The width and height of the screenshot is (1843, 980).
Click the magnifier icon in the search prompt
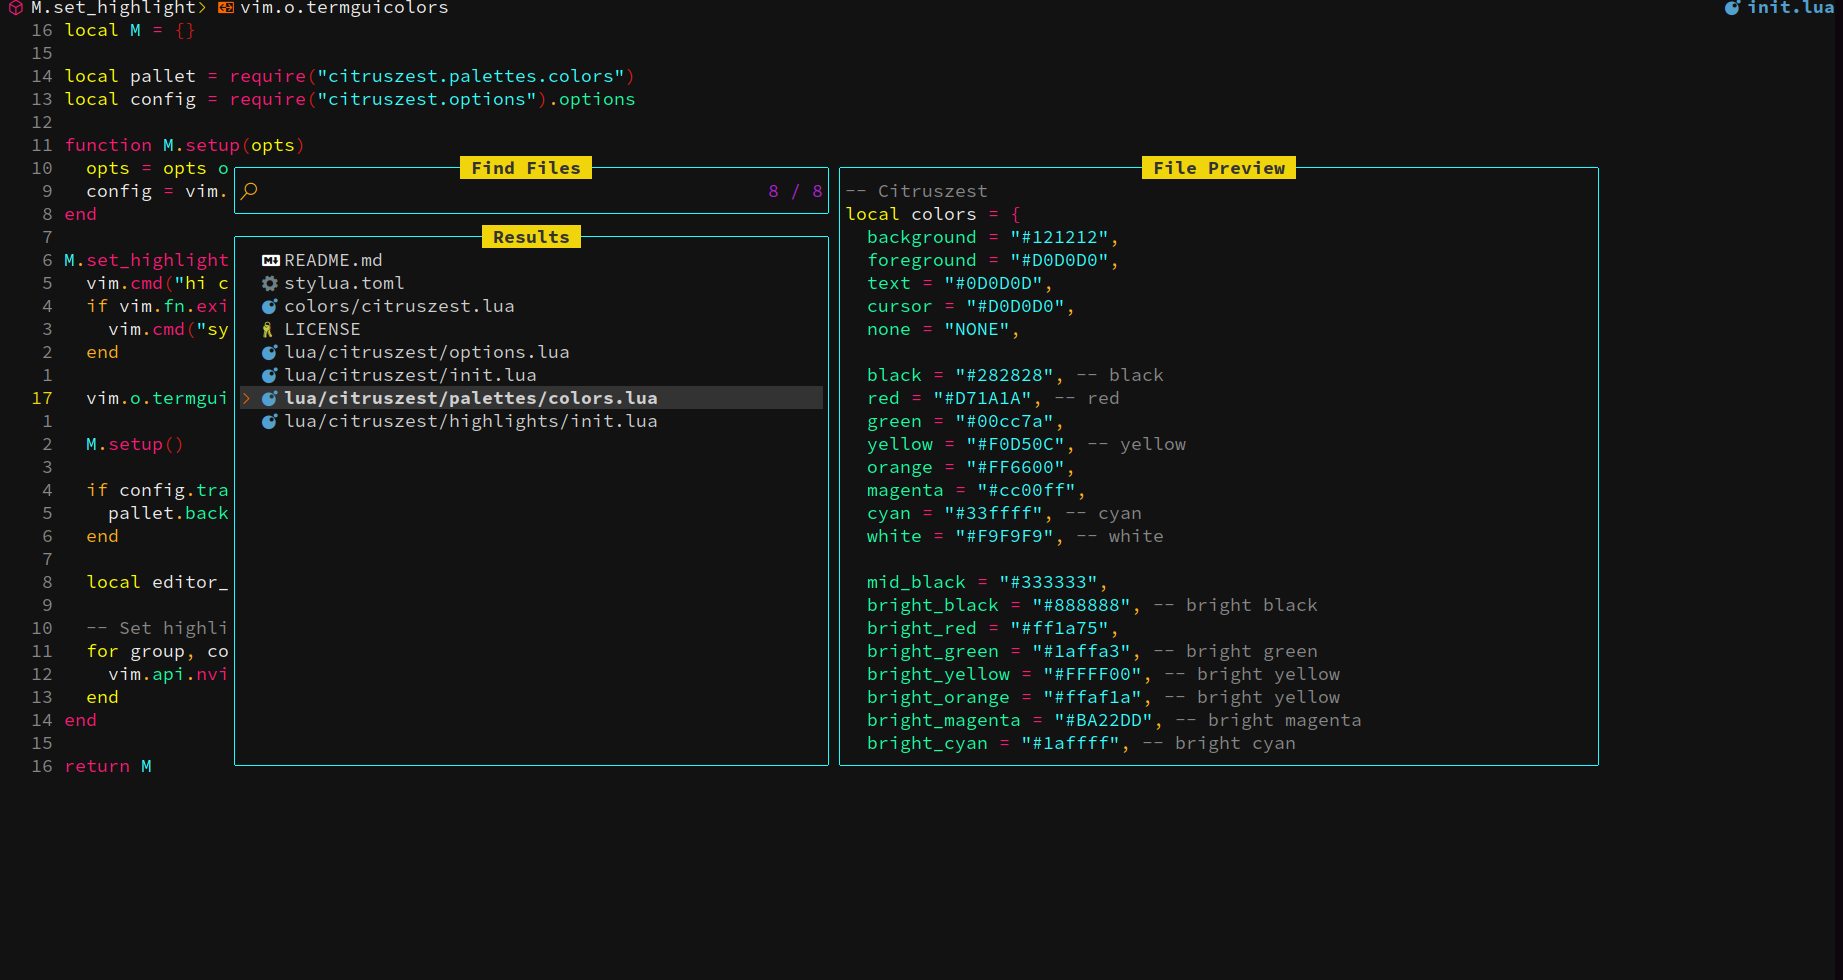(x=249, y=191)
